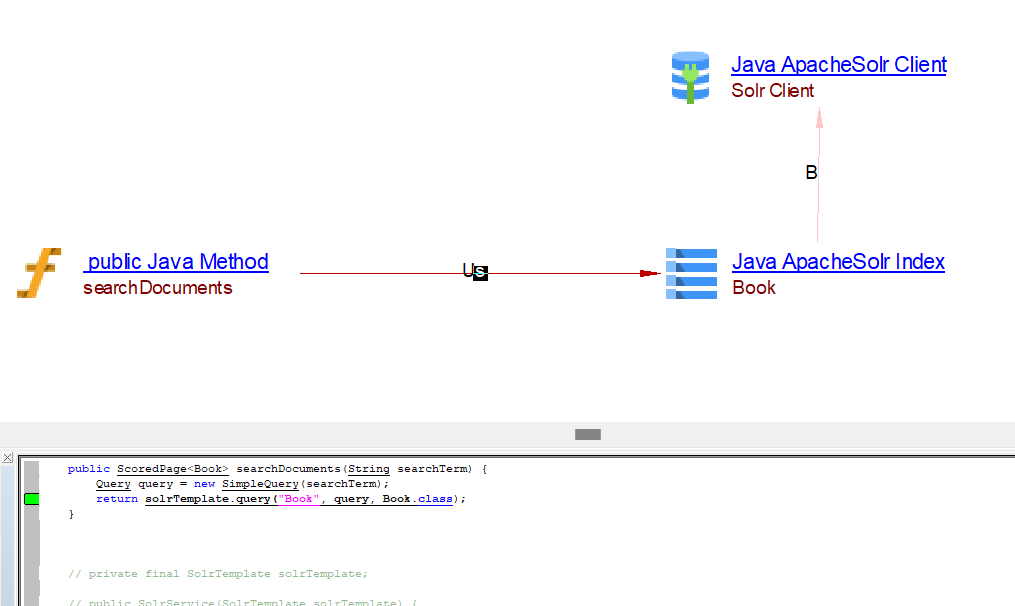Grab the gray splitter handle between panes
This screenshot has width=1015, height=606.
point(588,434)
